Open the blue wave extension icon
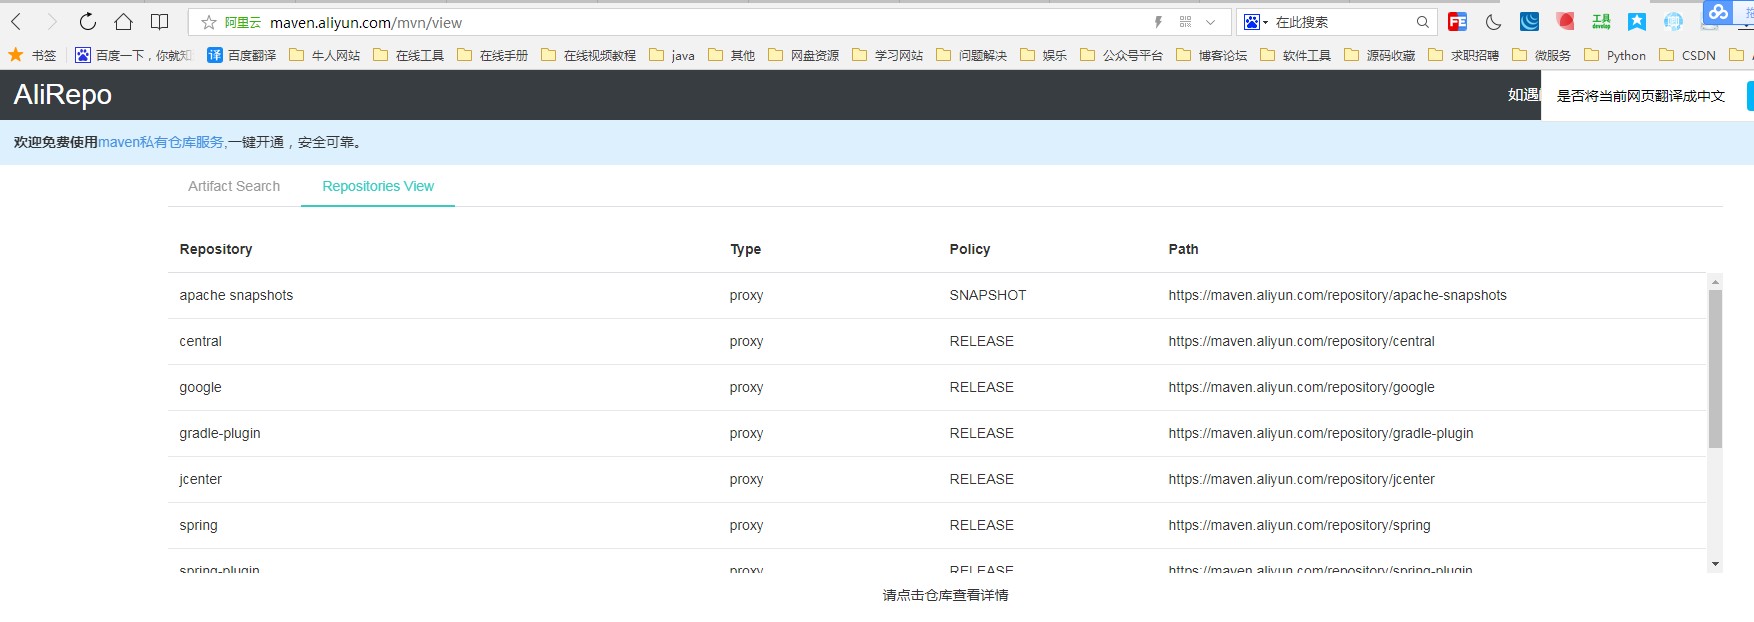1754x622 pixels. [x=1530, y=22]
